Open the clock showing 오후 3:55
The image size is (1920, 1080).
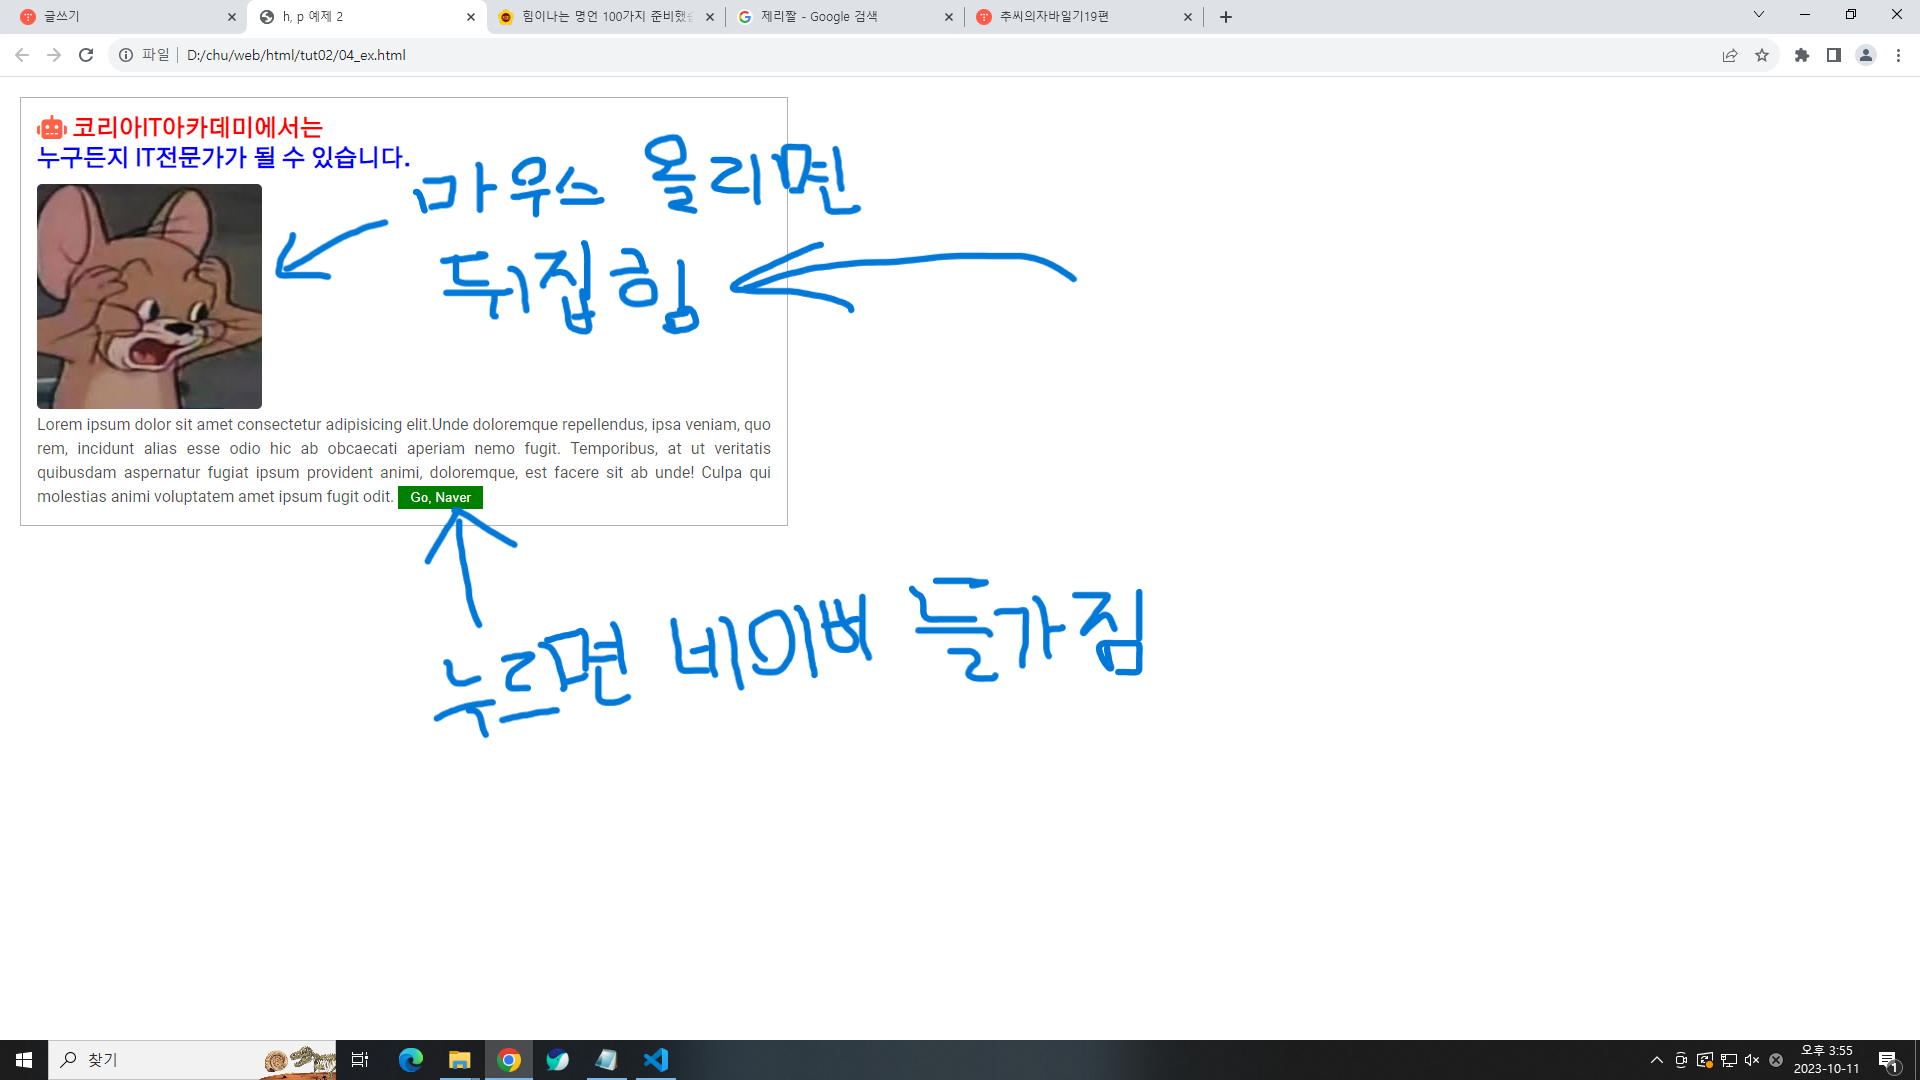[1826, 1060]
